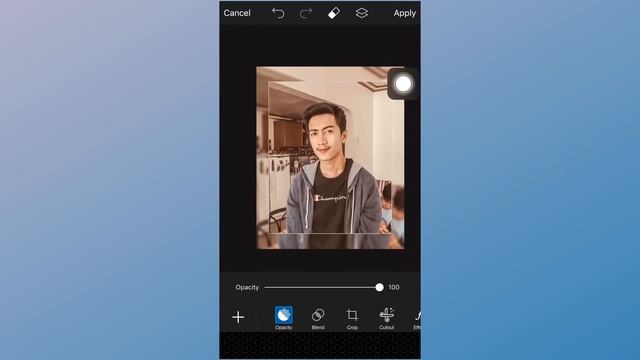Tap the Cancel button
Viewport: 640px width, 360px height.
[237, 13]
